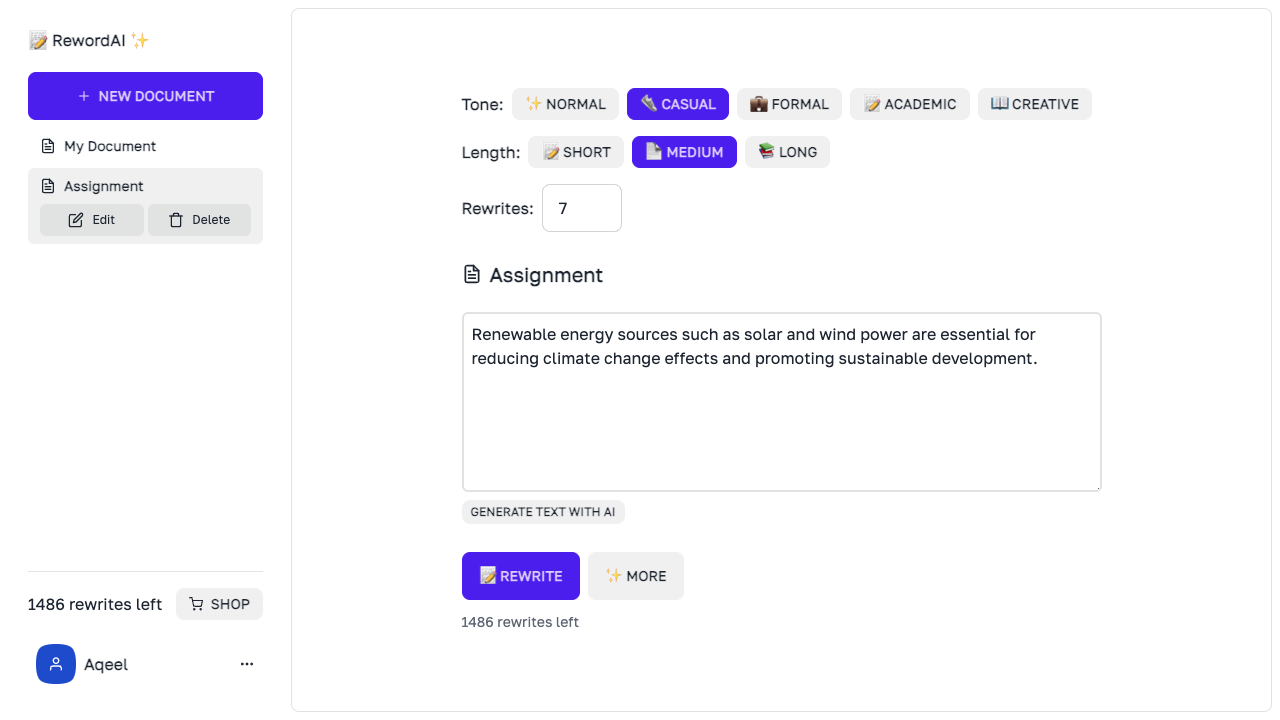The image size is (1280, 720).
Task: Click the document icon beside My Document
Action: coord(48,146)
